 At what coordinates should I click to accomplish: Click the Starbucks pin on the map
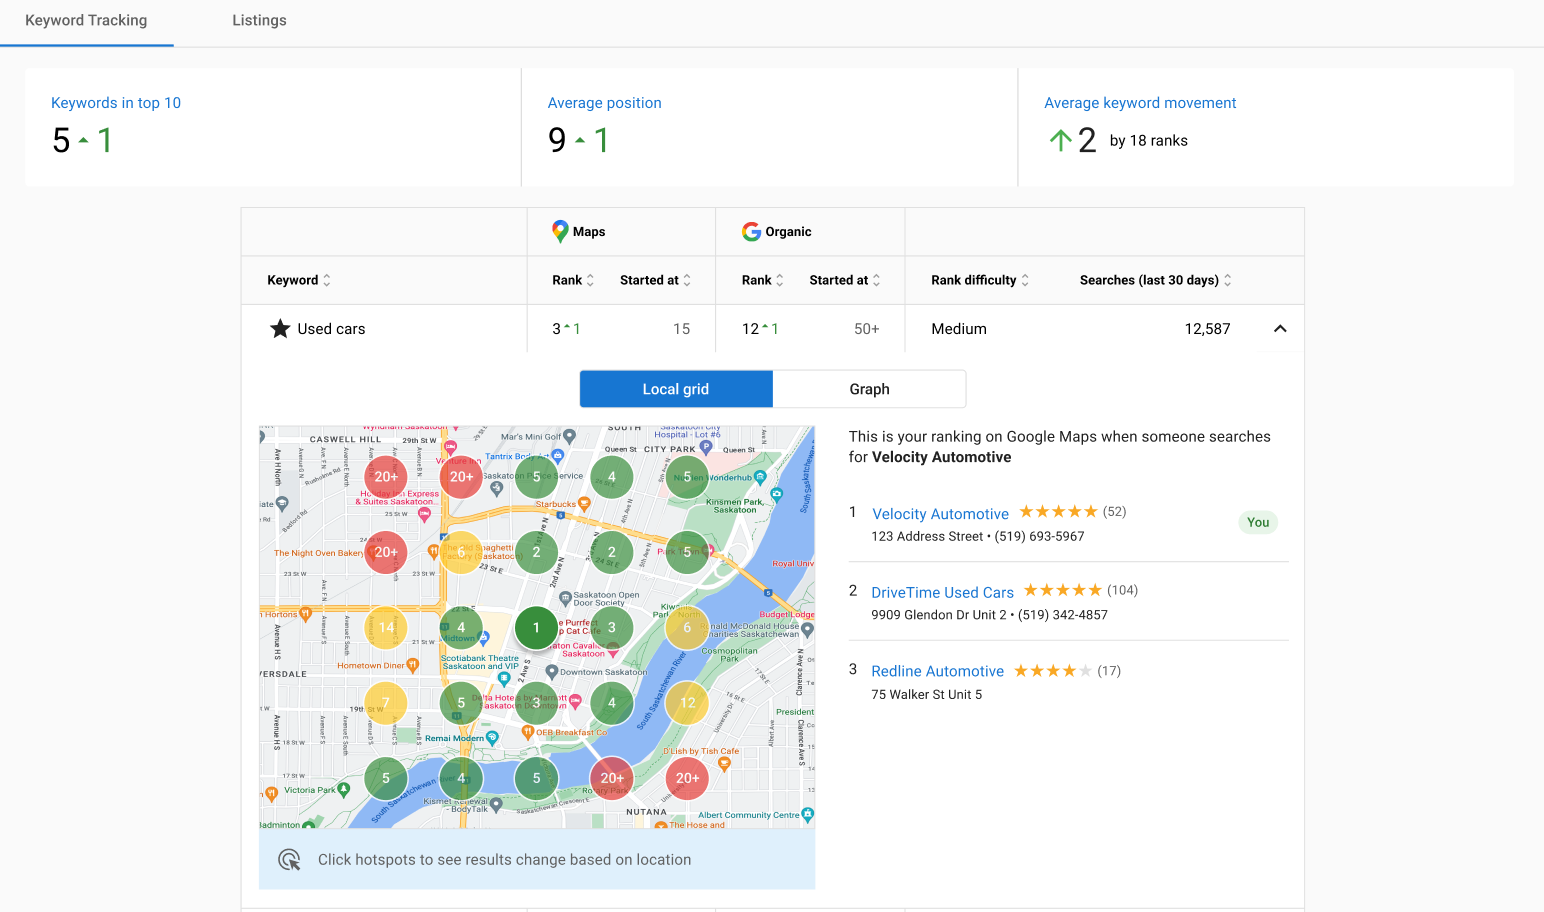pos(585,504)
